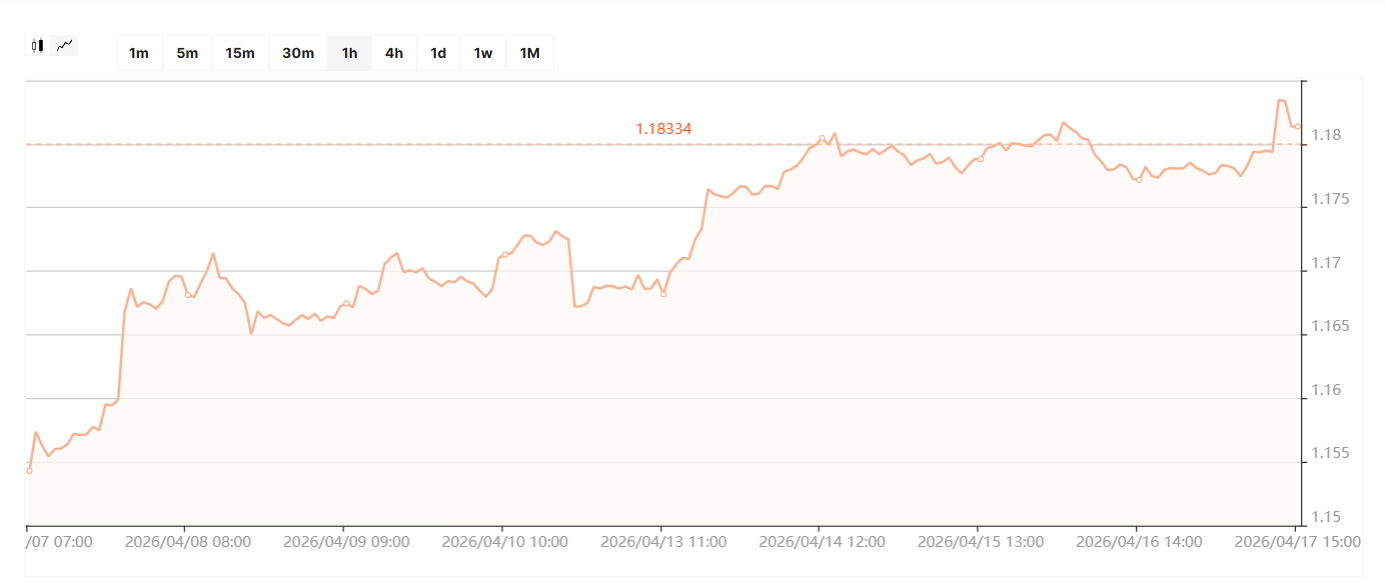Image resolution: width=1385 pixels, height=586 pixels.
Task: Choose the 15m interval
Action: click(240, 53)
